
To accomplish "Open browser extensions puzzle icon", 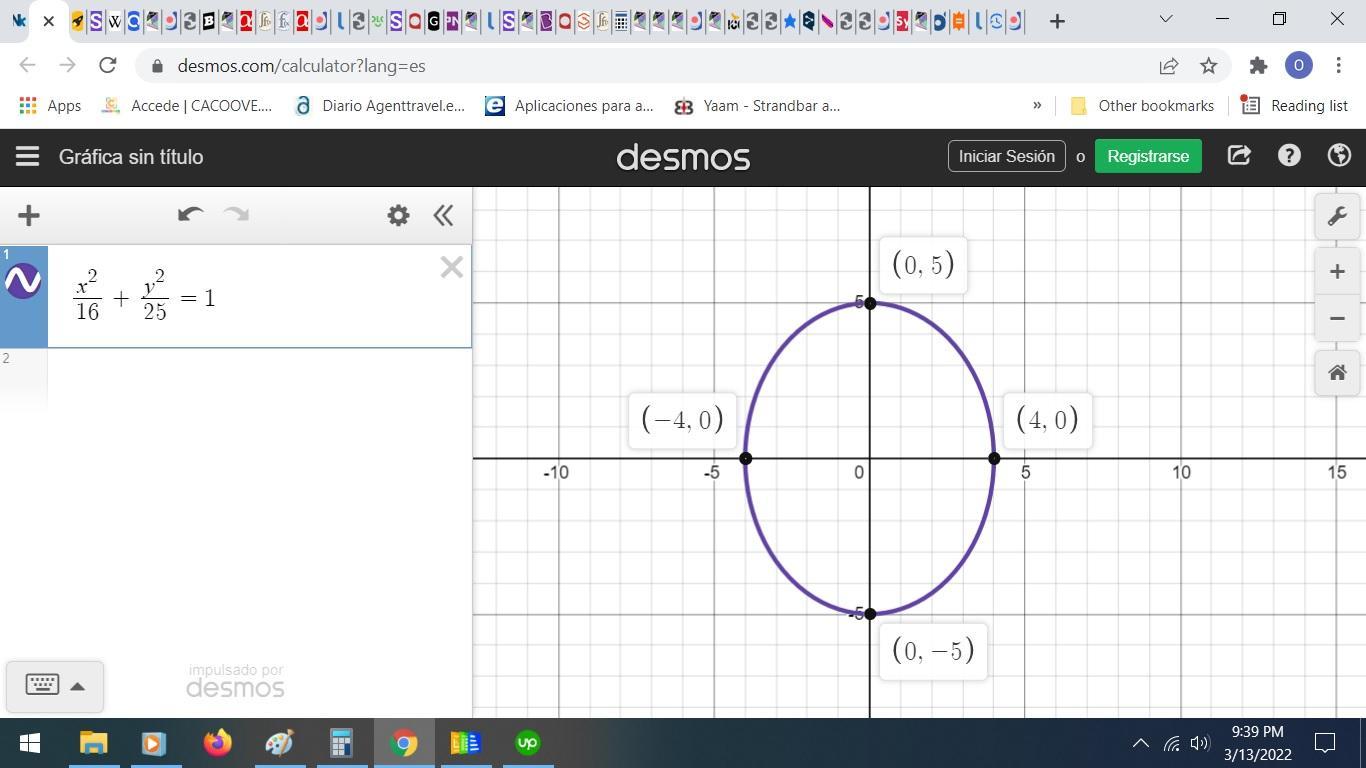I will point(1258,66).
